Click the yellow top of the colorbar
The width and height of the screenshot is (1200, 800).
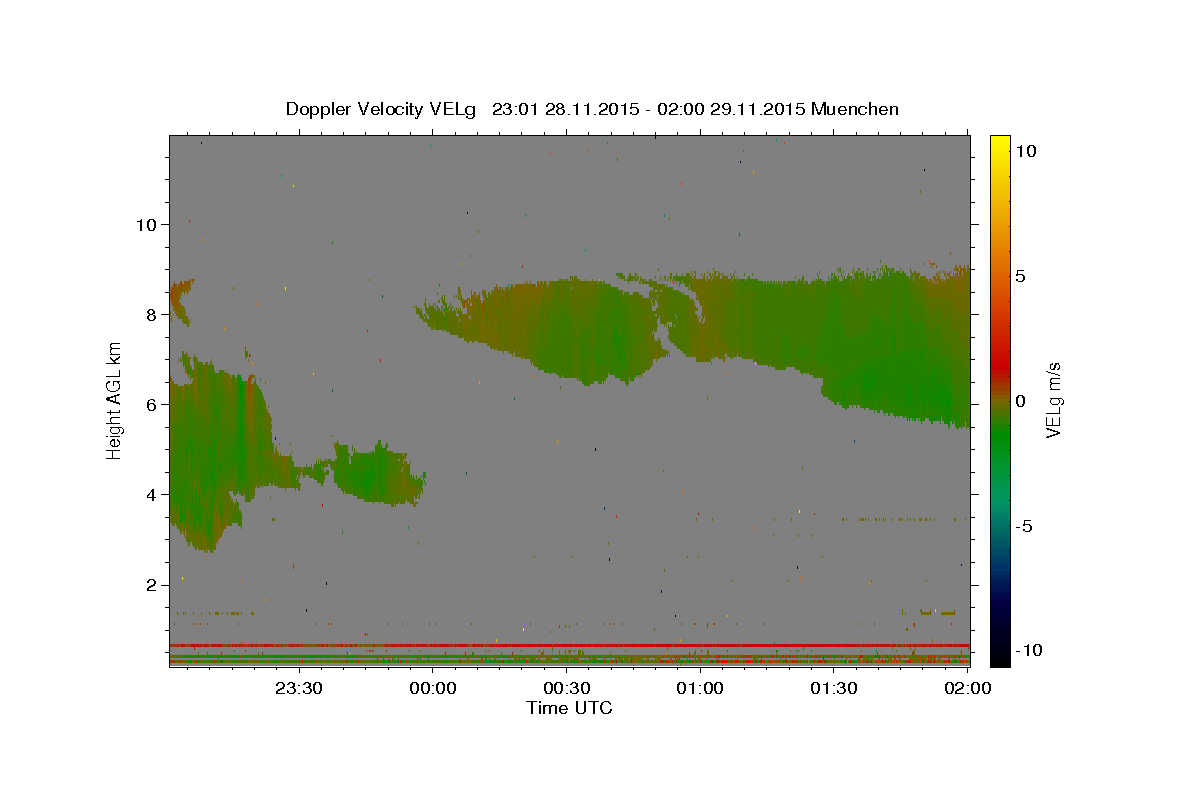point(1000,145)
